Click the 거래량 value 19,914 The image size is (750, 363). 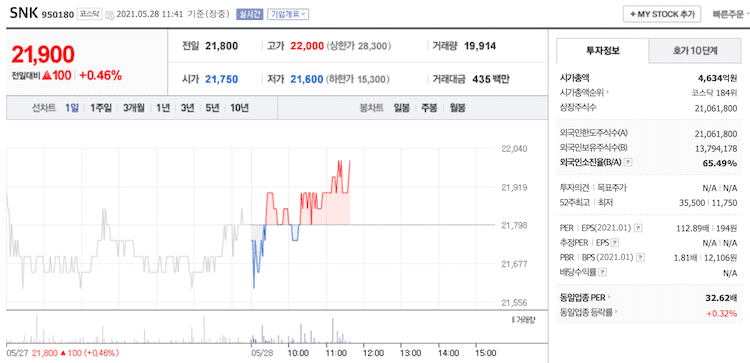[x=480, y=46]
